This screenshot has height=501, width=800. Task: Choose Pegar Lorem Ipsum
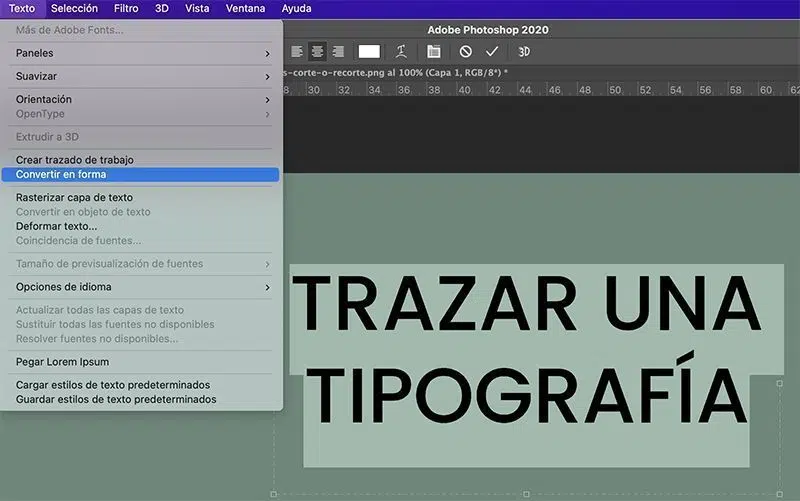pos(141,362)
